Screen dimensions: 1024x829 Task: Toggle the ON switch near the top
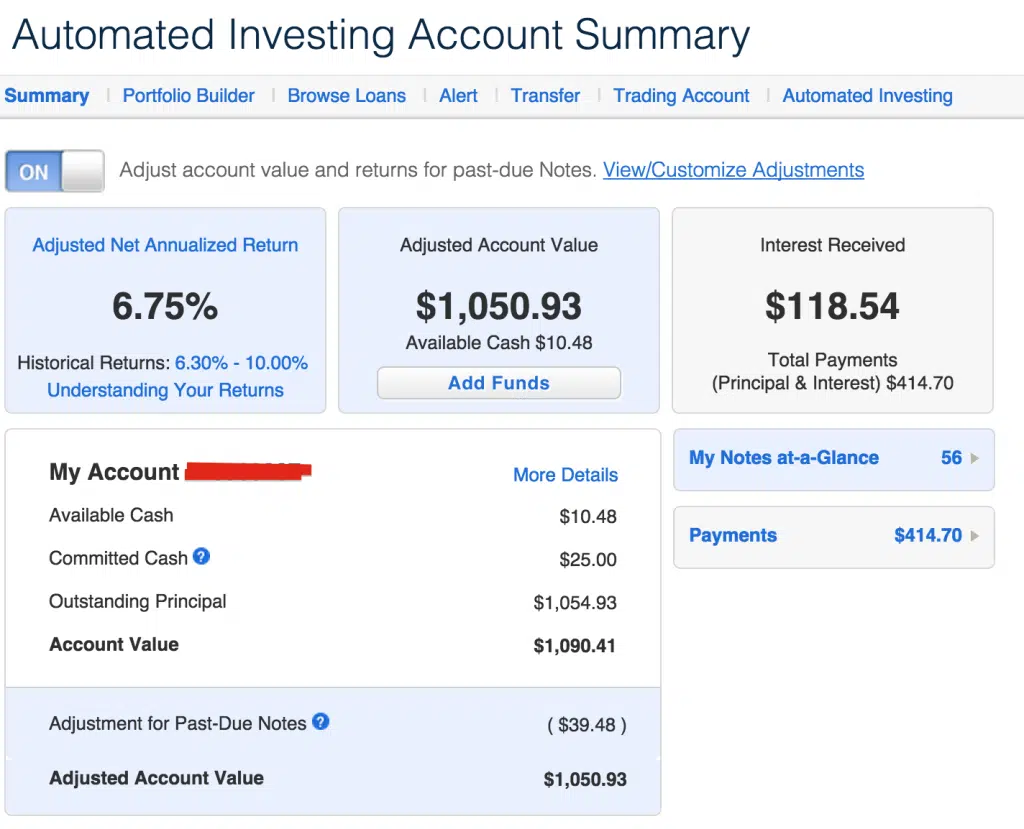[x=55, y=171]
